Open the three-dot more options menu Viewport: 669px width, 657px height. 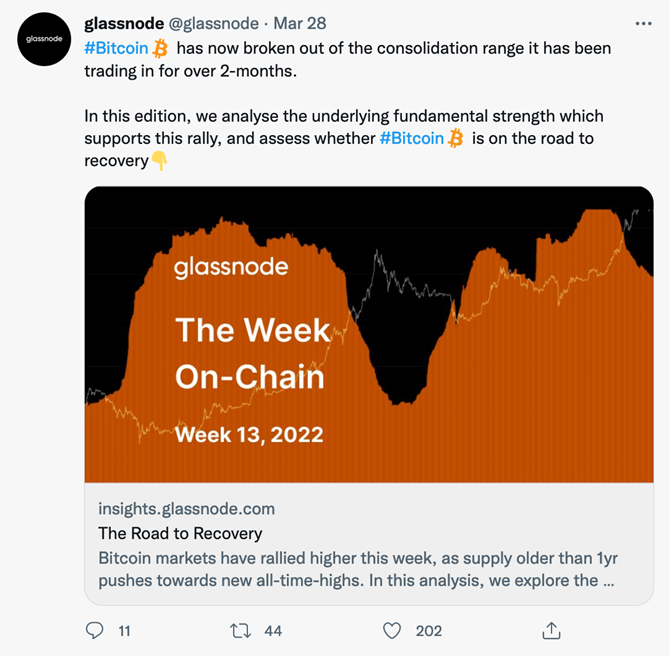[x=643, y=24]
